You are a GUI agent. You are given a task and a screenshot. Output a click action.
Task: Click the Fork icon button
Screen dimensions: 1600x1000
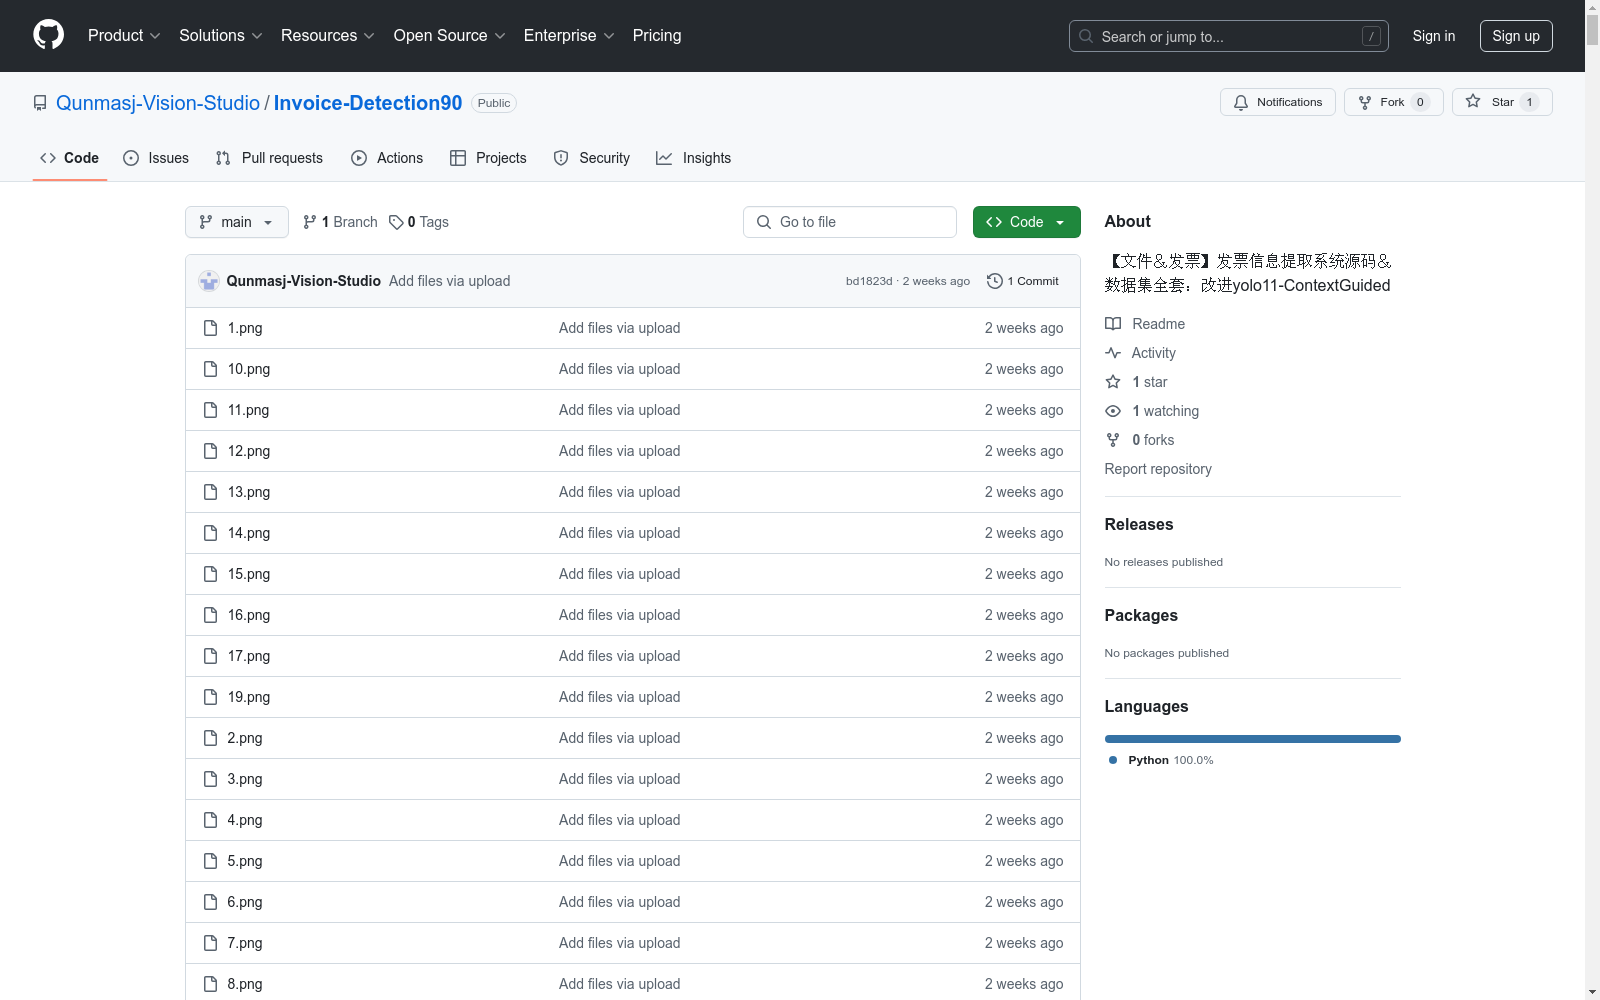pyautogui.click(x=1365, y=102)
